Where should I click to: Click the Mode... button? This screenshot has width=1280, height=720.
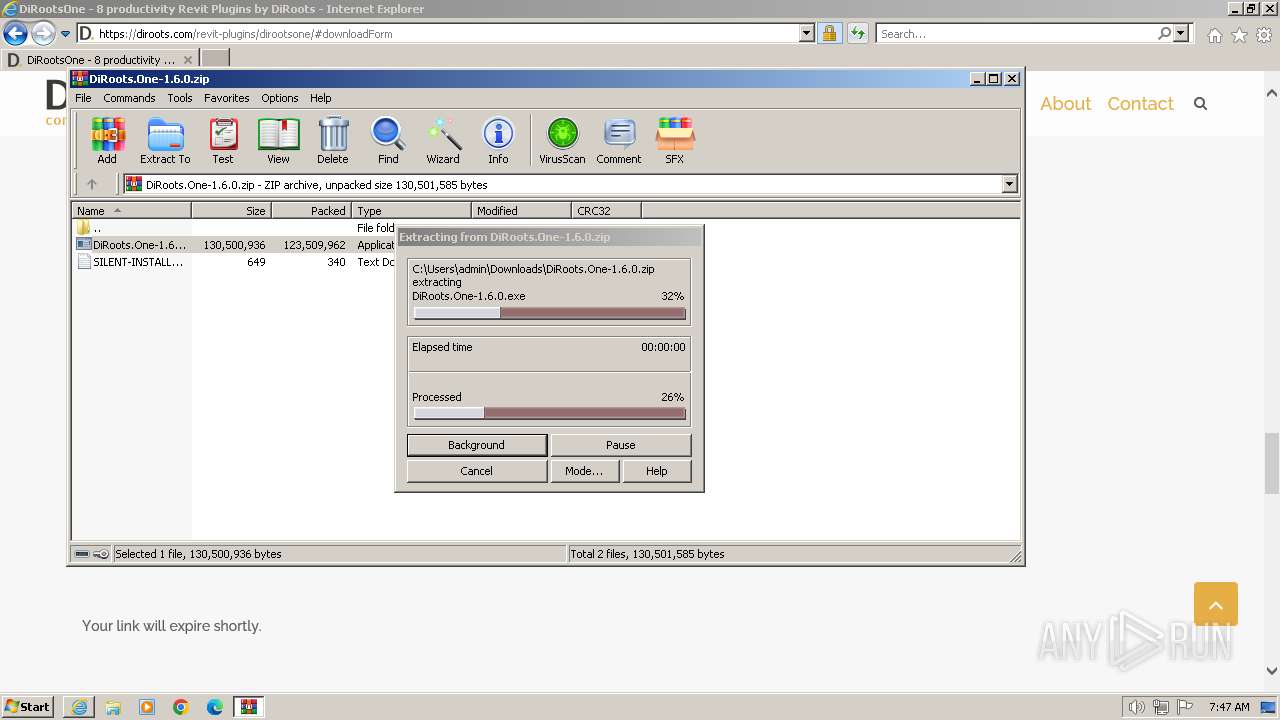[x=584, y=471]
